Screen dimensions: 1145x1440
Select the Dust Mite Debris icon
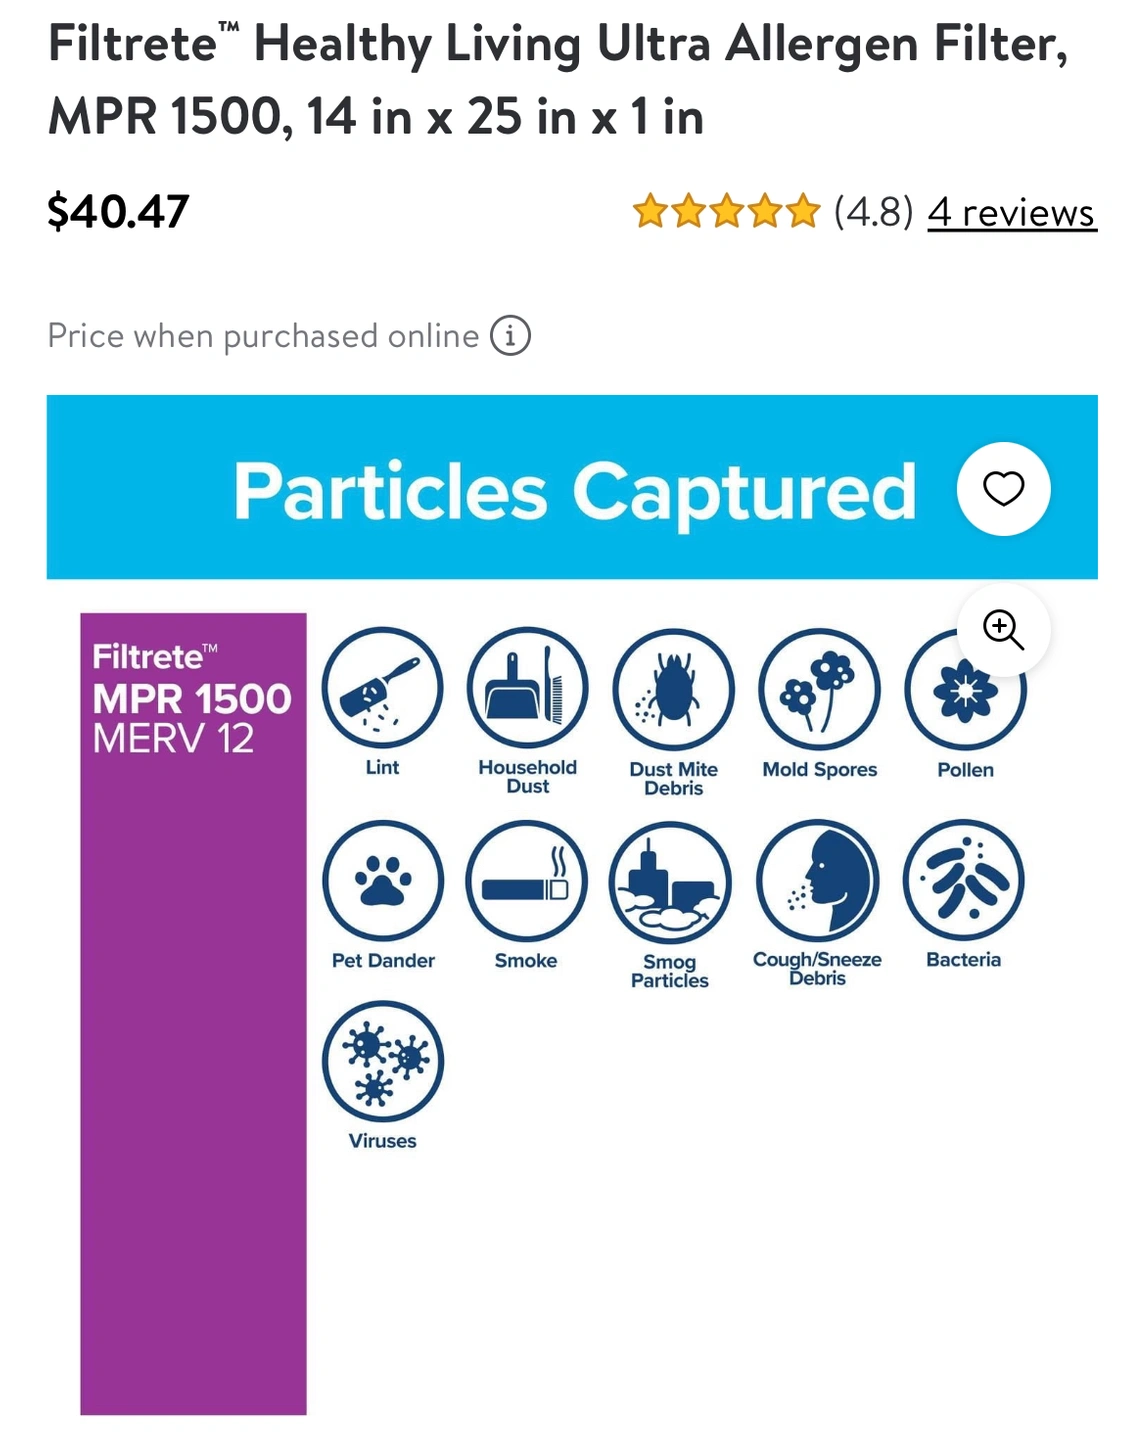(673, 690)
